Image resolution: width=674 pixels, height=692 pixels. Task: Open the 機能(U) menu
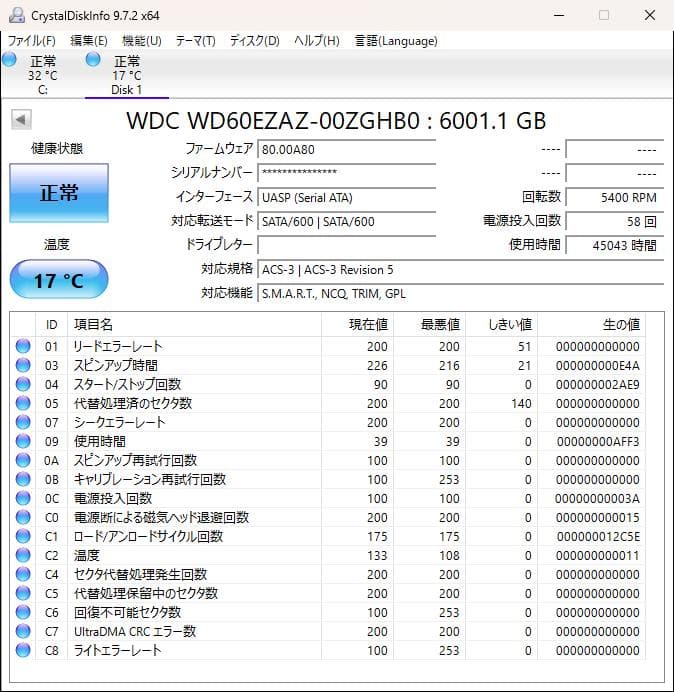tap(142, 41)
